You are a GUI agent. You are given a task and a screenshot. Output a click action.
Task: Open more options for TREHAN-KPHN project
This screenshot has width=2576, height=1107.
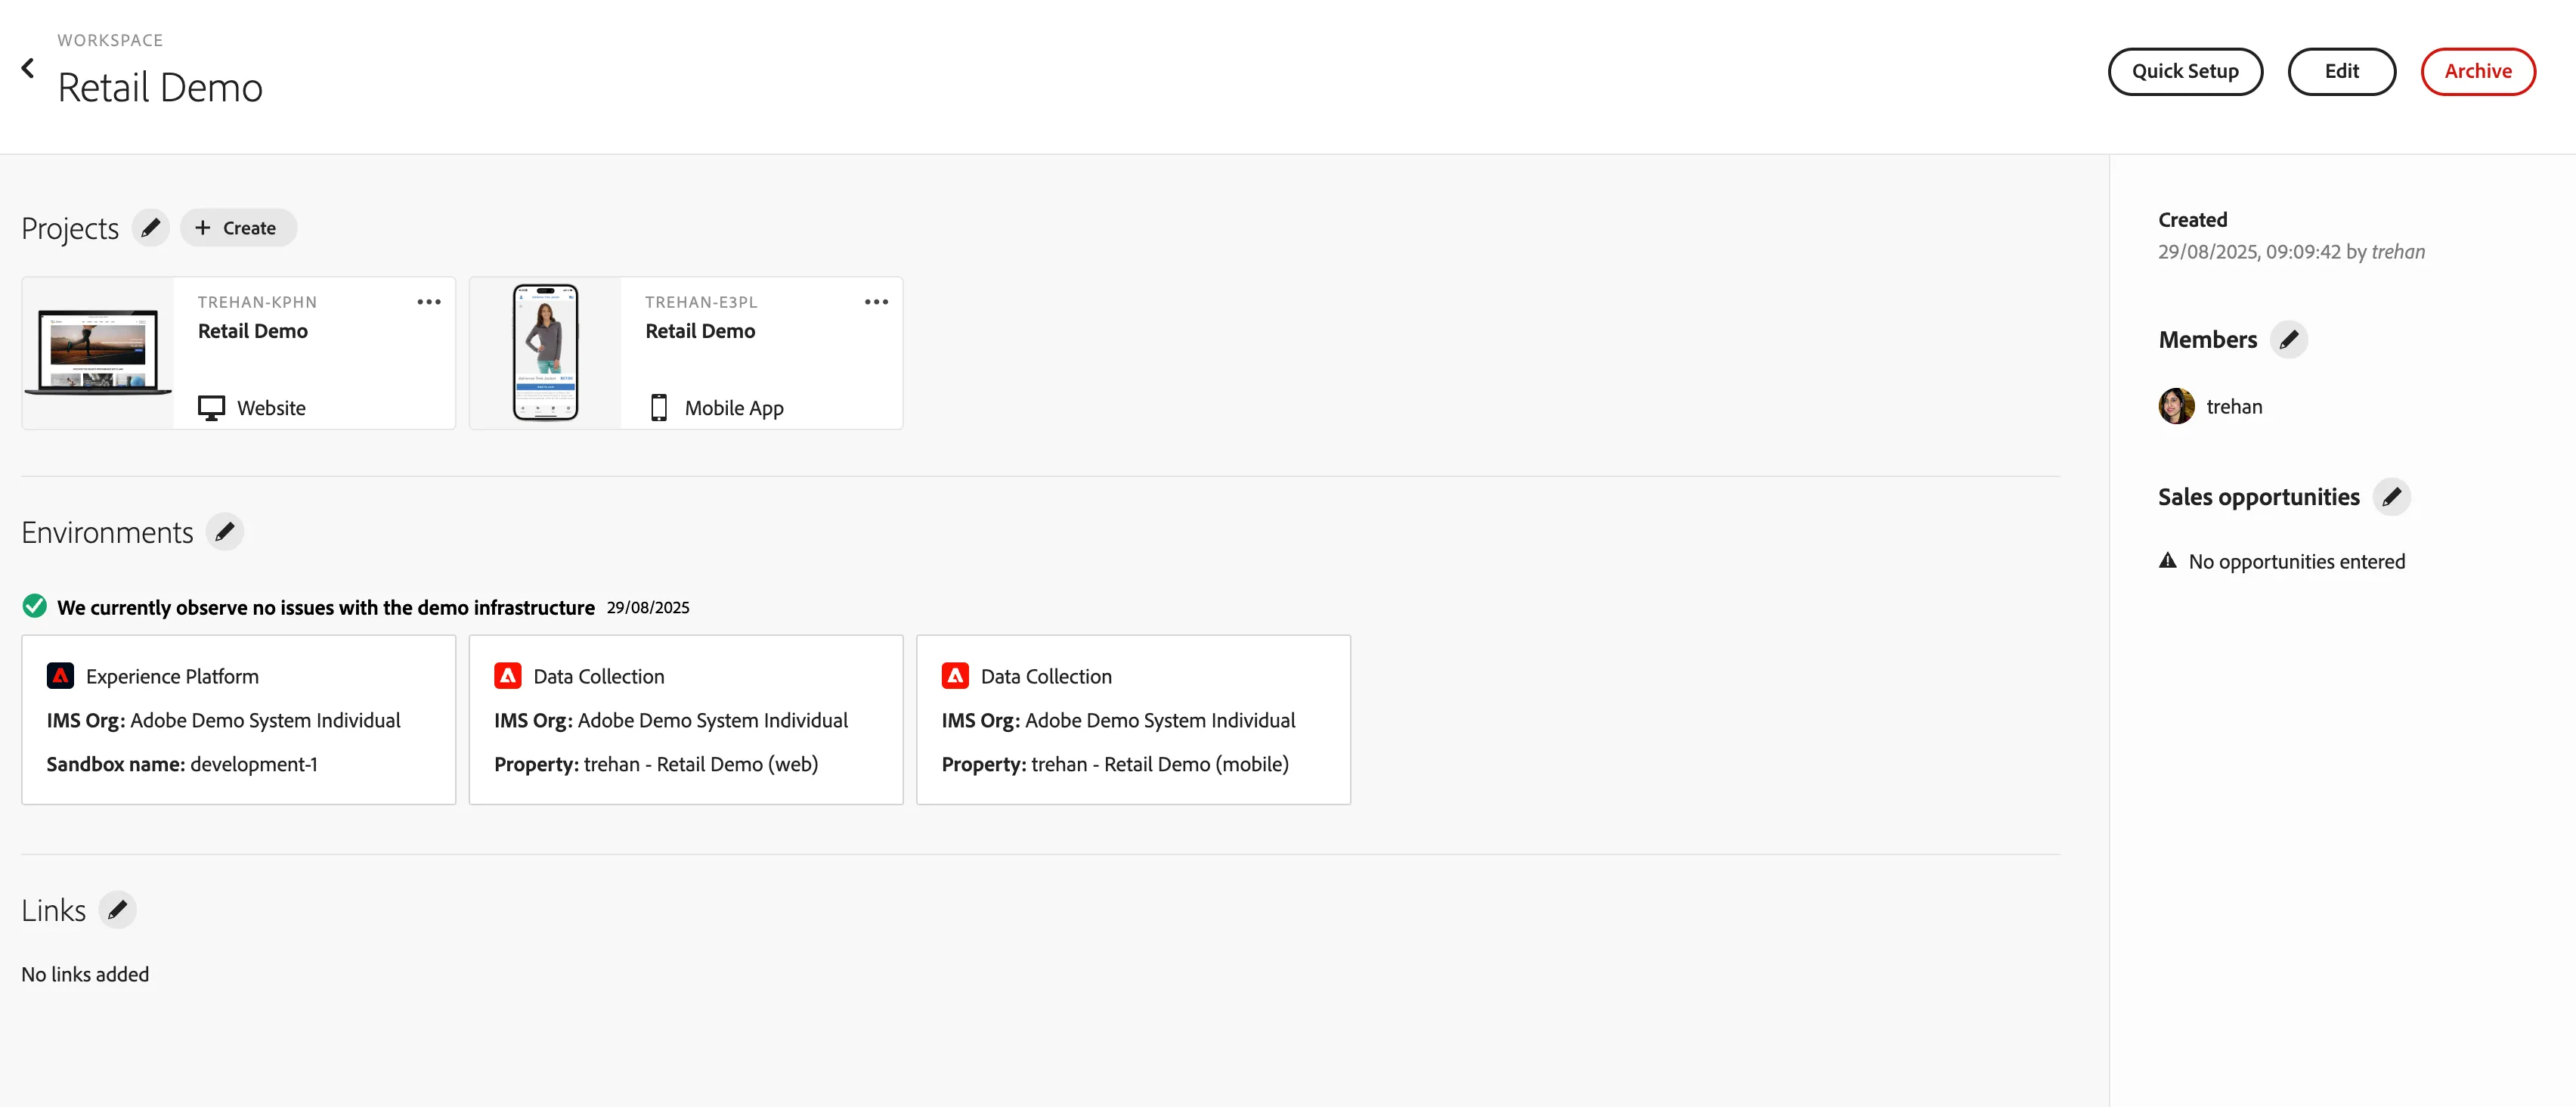point(429,302)
